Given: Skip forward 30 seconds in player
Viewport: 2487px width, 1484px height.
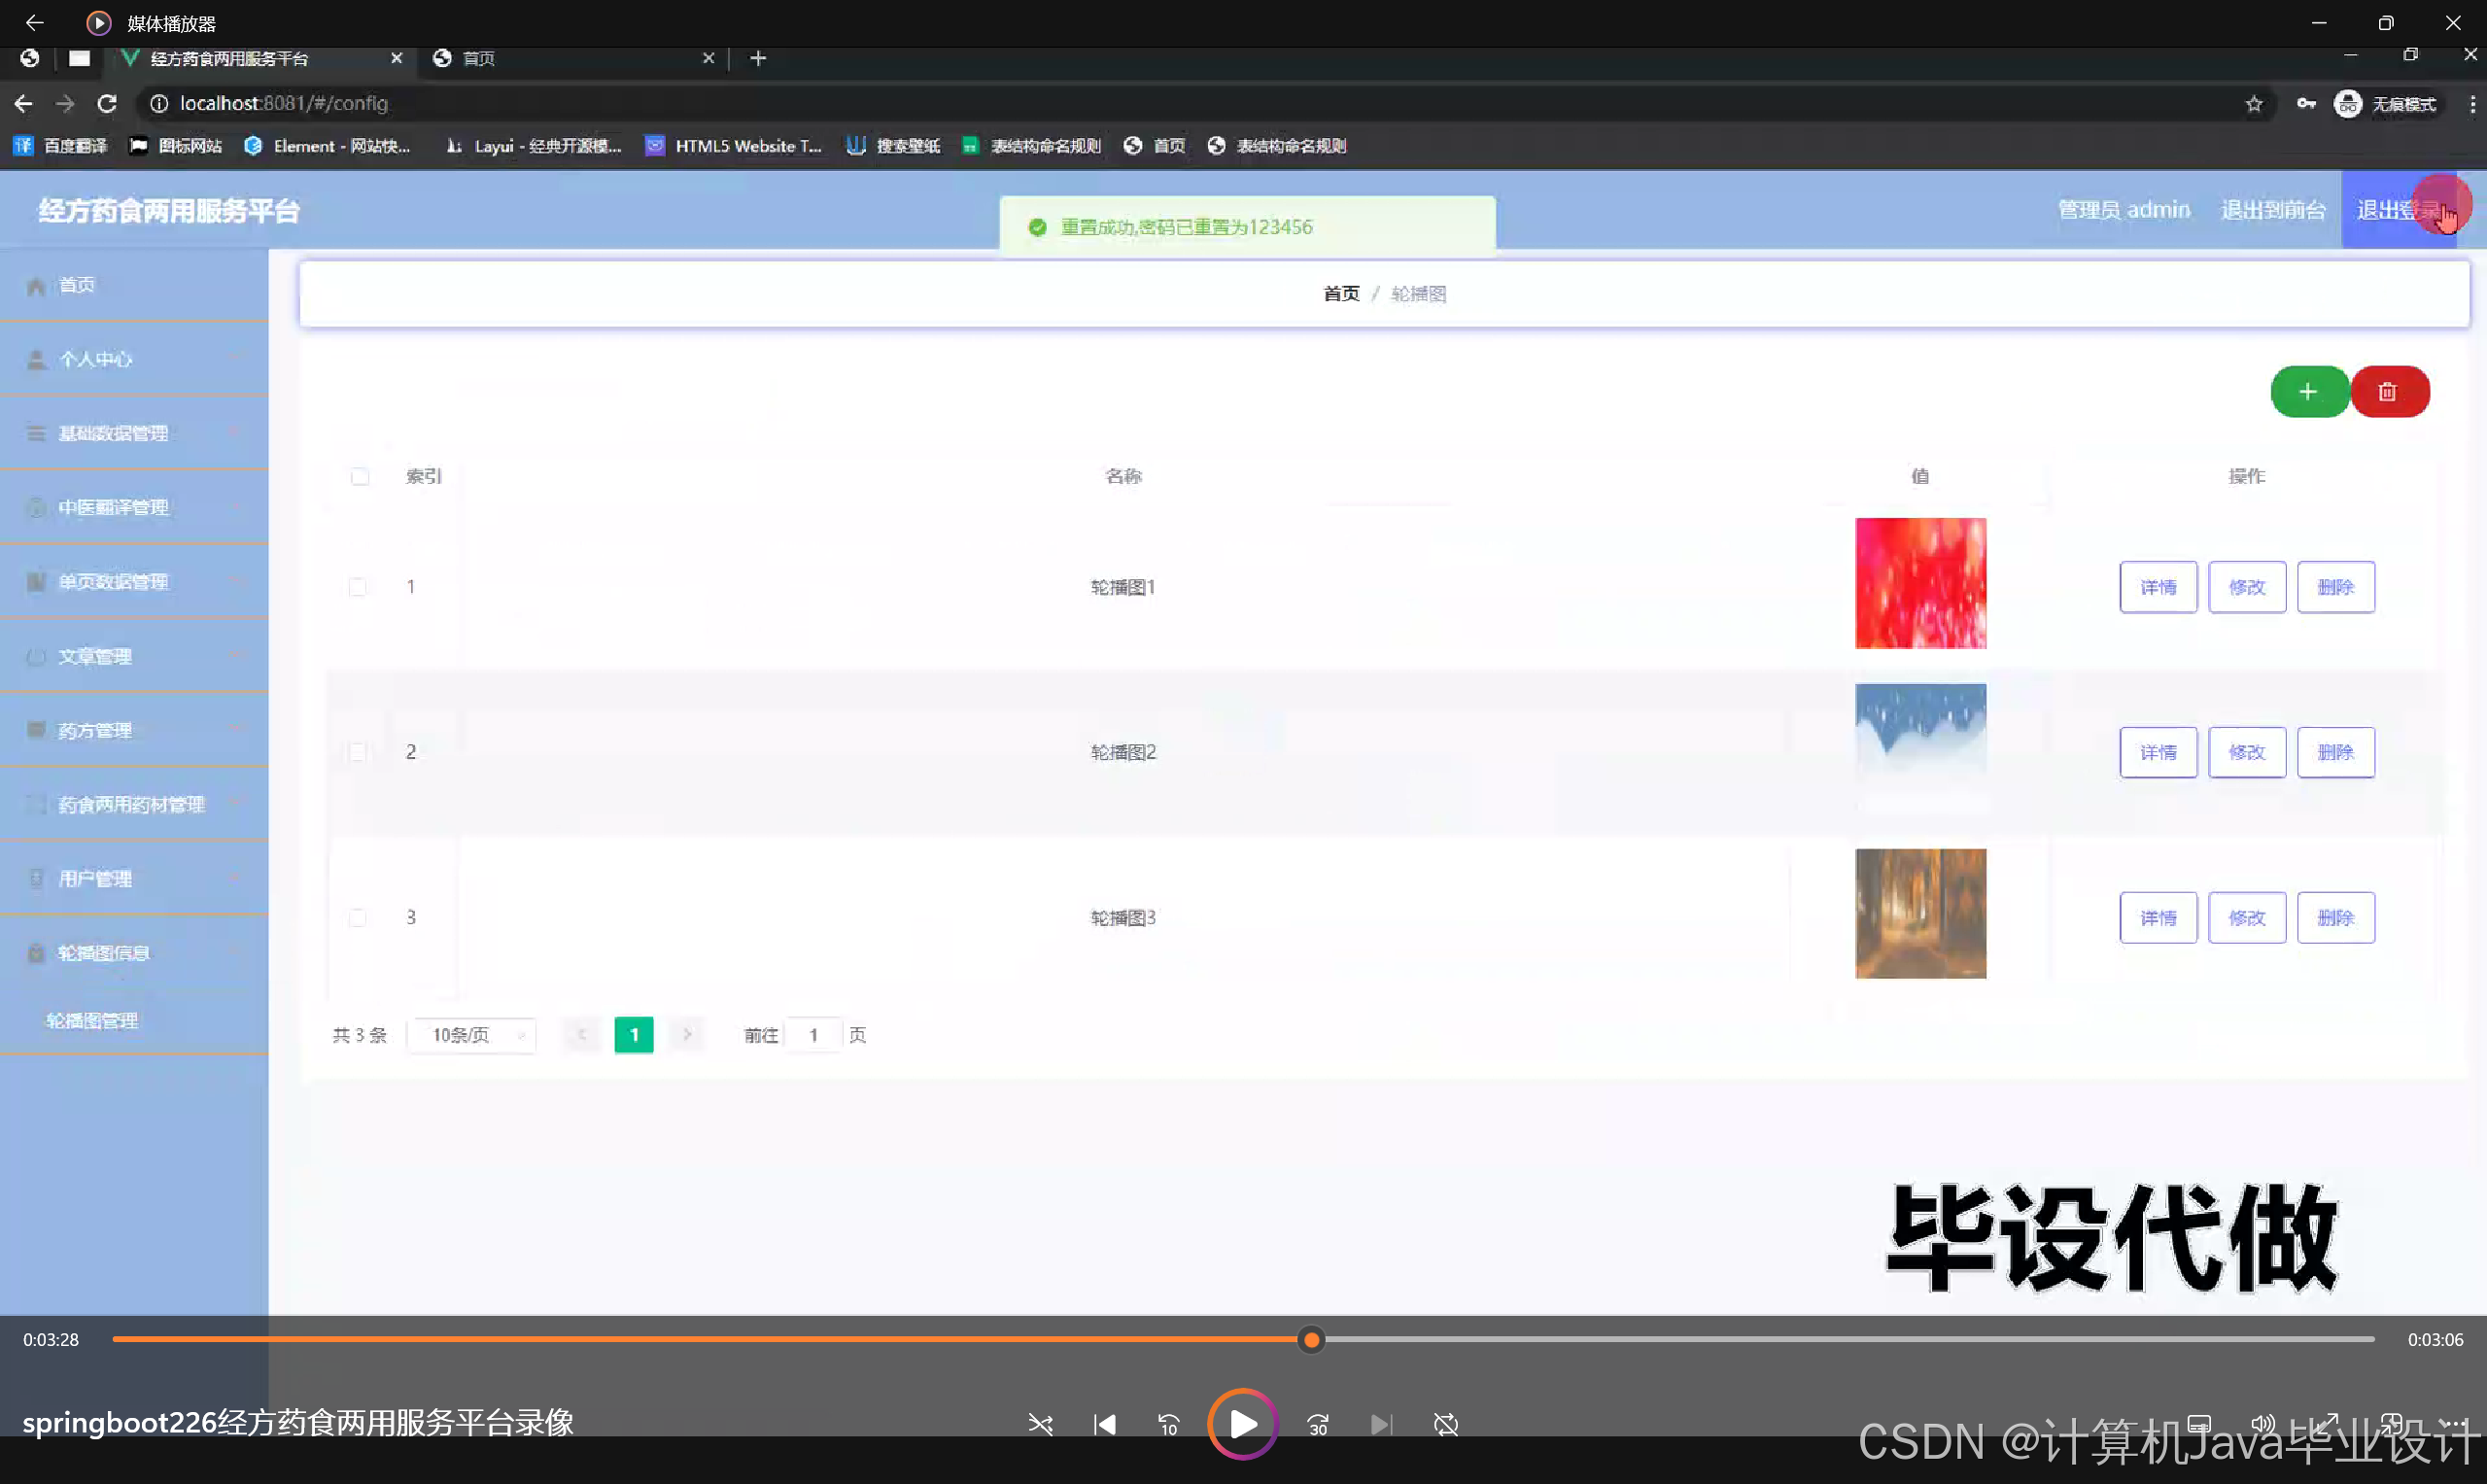Looking at the screenshot, I should pos(1318,1424).
